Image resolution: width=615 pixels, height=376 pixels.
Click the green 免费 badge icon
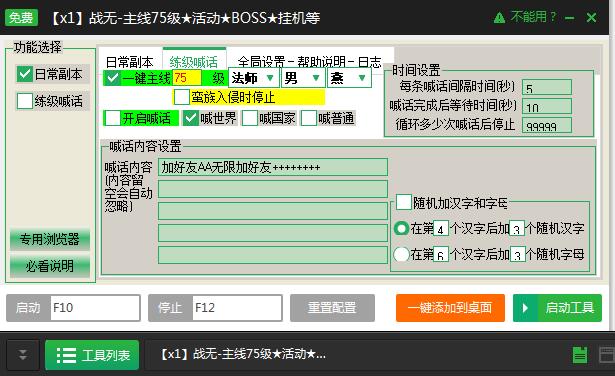click(22, 18)
